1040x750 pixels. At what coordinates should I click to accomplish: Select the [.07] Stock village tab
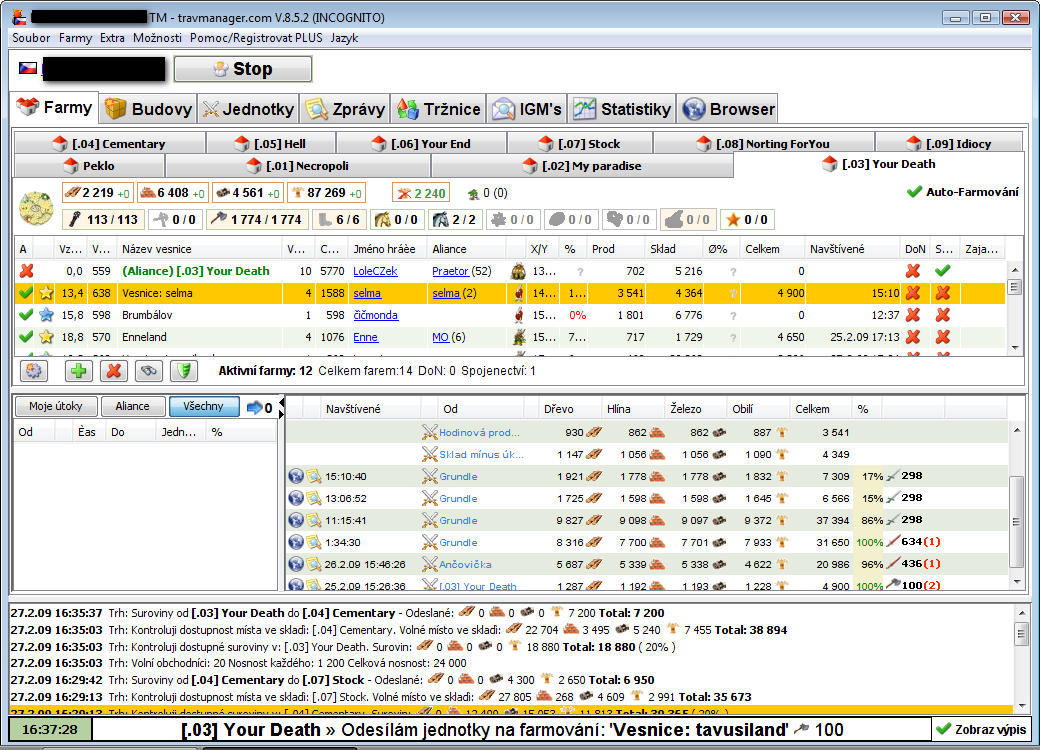[580, 143]
